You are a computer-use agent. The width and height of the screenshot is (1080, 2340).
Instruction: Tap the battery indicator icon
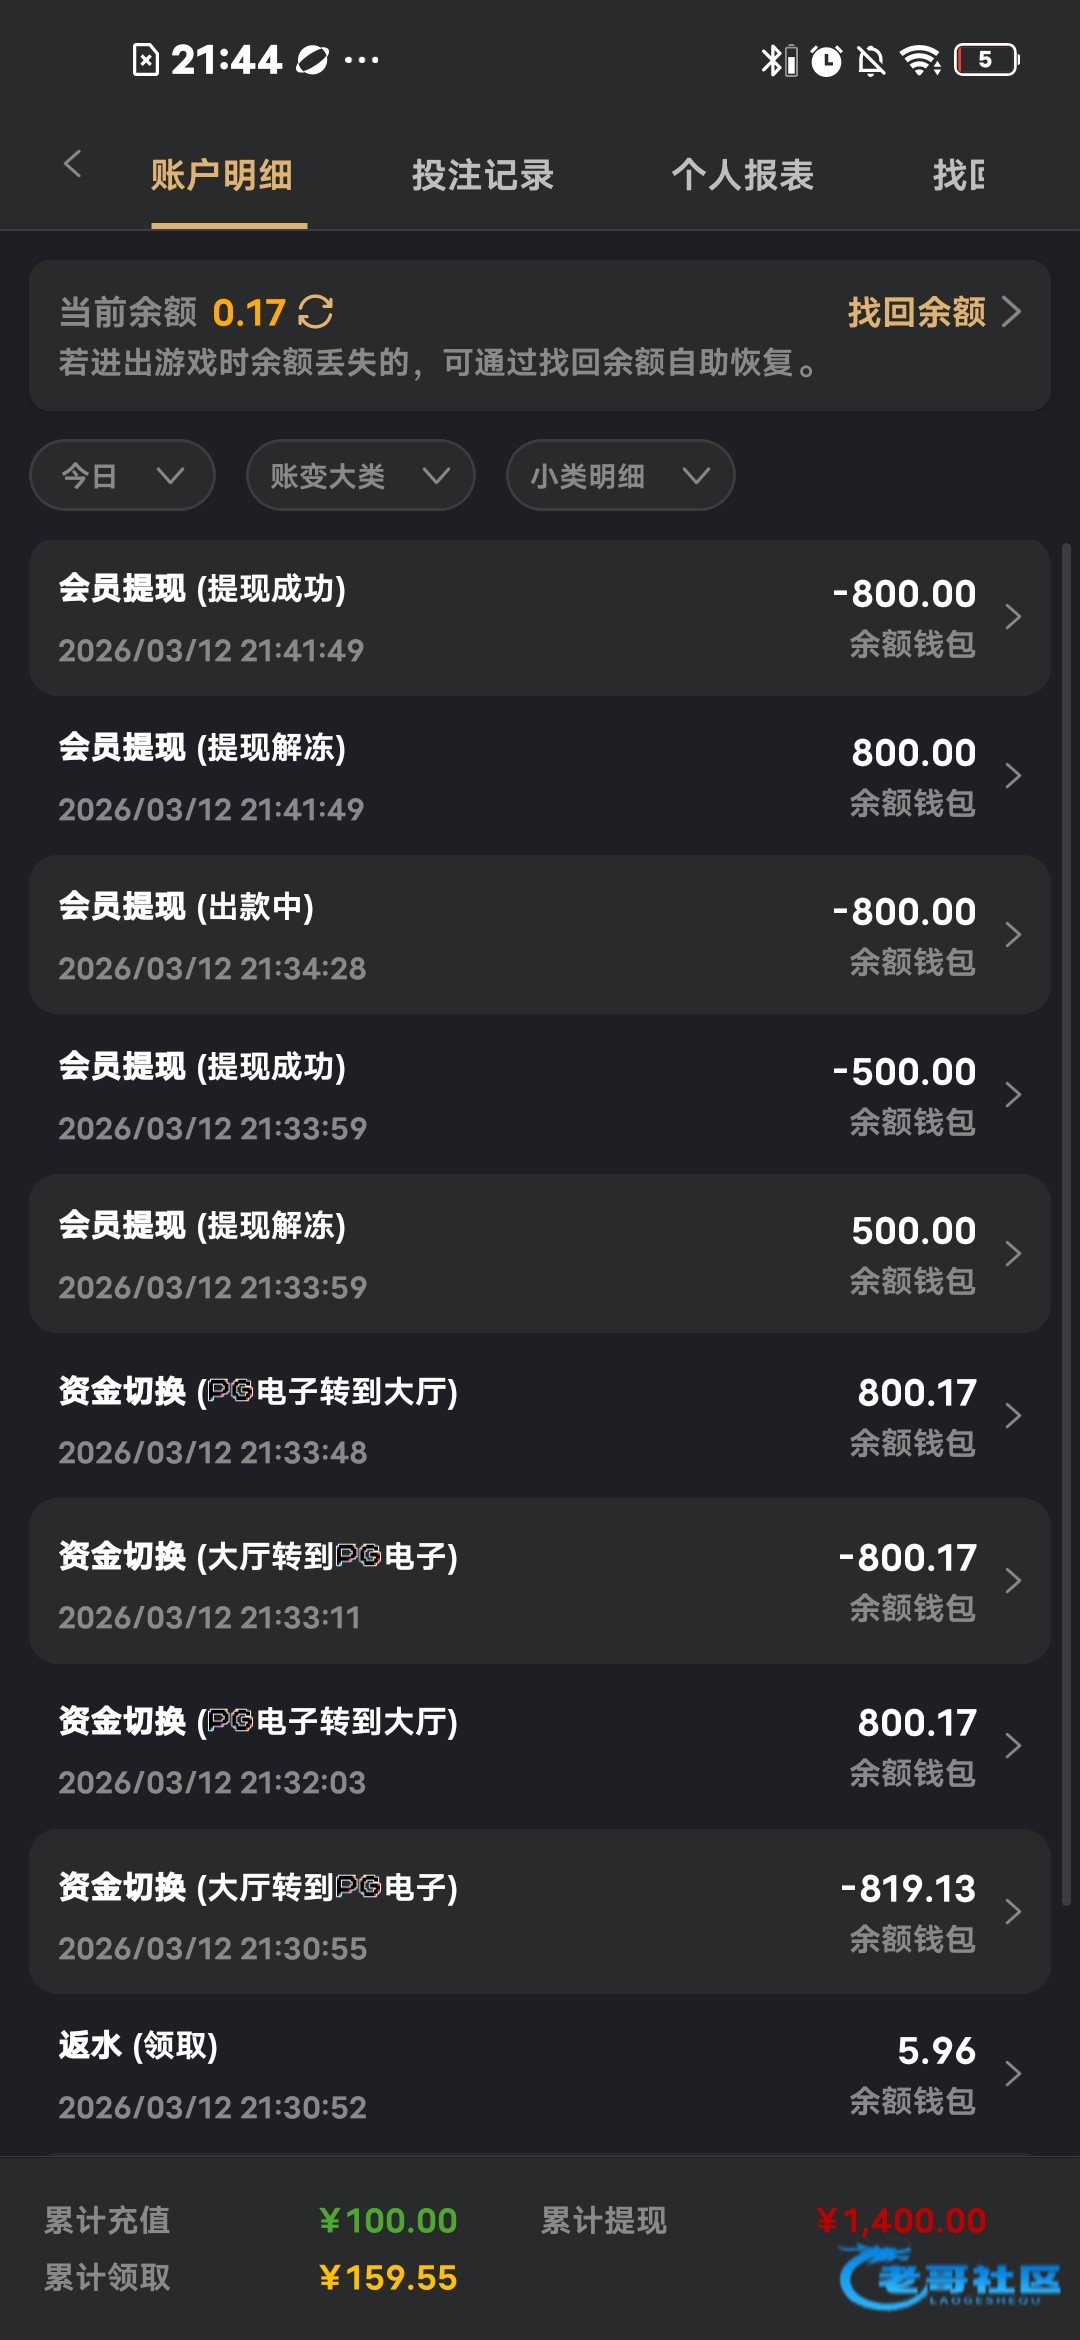point(986,60)
